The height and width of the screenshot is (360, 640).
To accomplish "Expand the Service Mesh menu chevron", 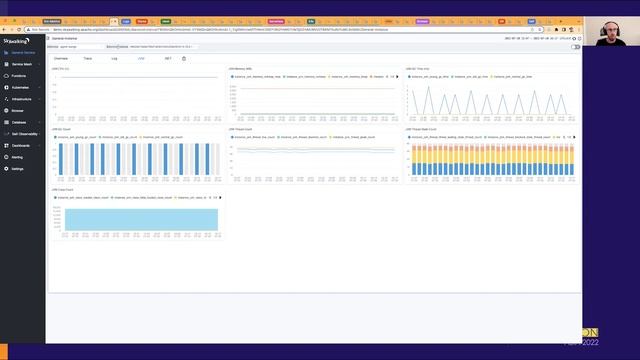I will coord(39,64).
